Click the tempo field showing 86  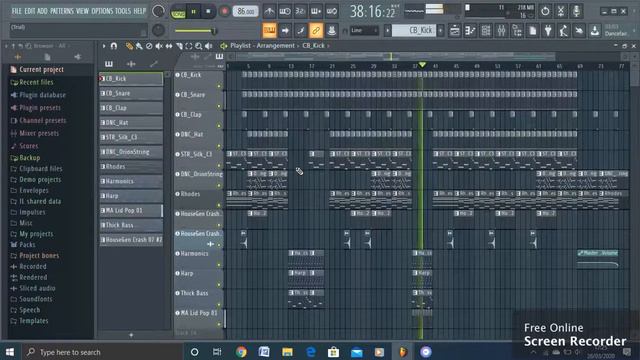click(245, 11)
